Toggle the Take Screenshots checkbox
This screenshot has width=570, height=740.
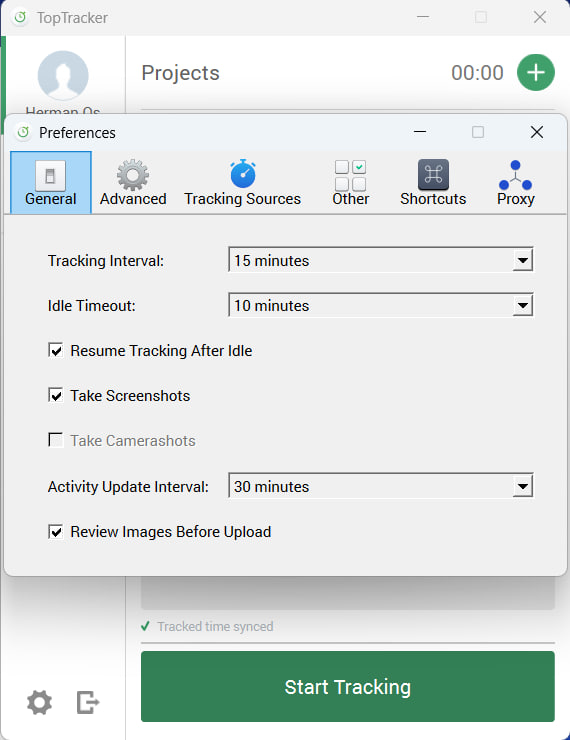[56, 395]
